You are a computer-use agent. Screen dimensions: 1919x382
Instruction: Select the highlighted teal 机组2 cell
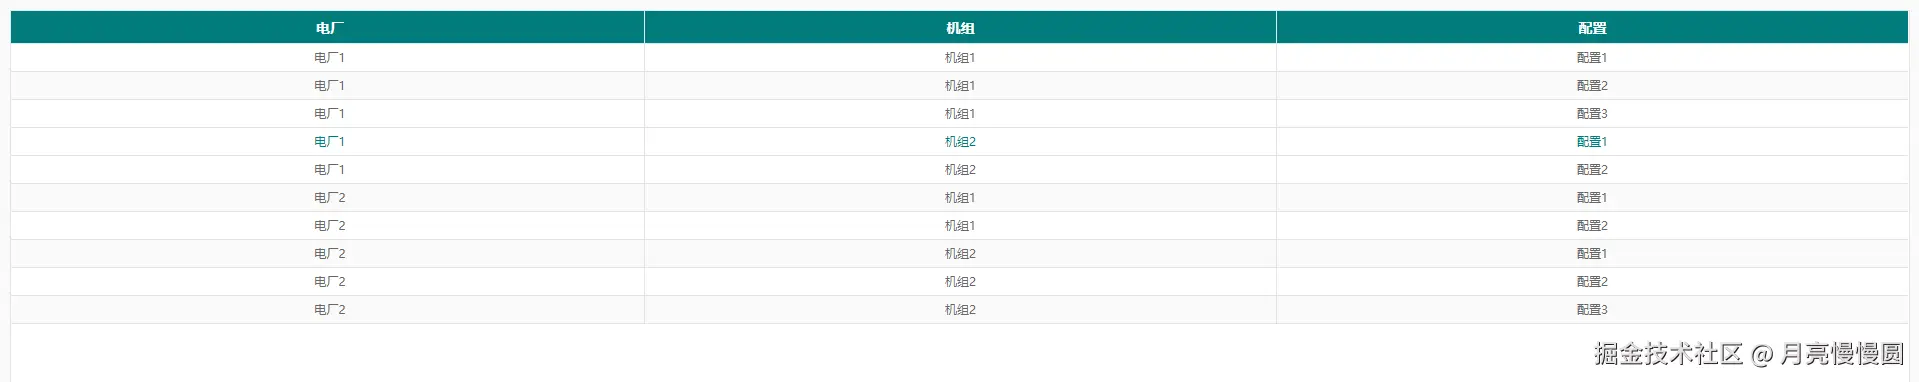coord(960,142)
